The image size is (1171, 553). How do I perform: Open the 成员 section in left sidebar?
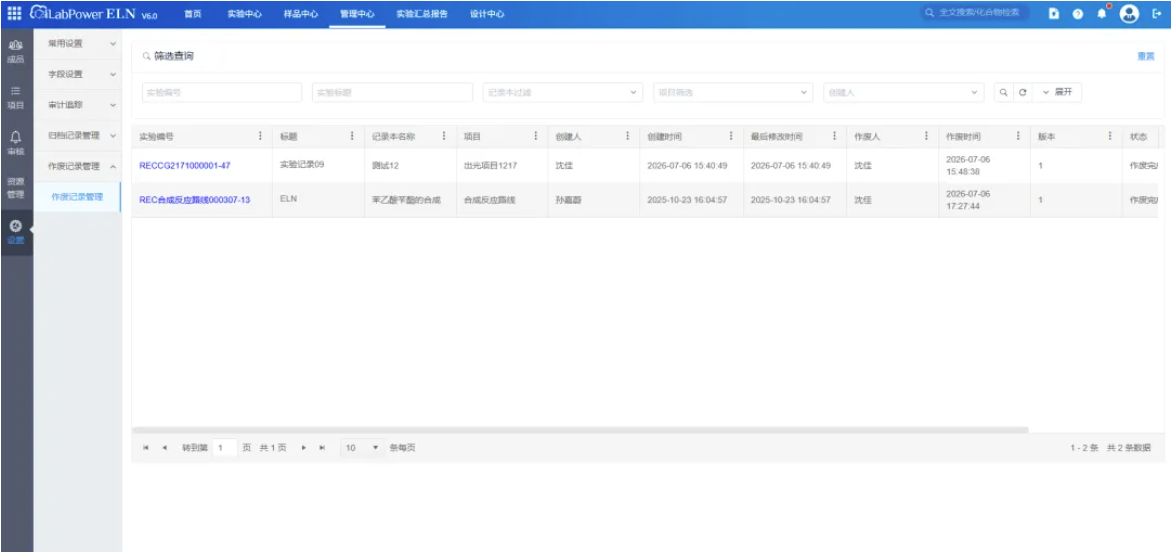16,52
